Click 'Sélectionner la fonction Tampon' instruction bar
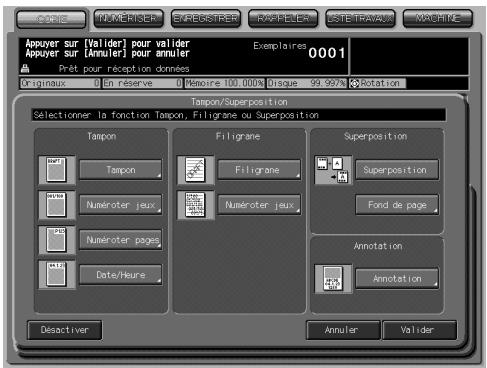This screenshot has height=368, width=487. [x=239, y=115]
